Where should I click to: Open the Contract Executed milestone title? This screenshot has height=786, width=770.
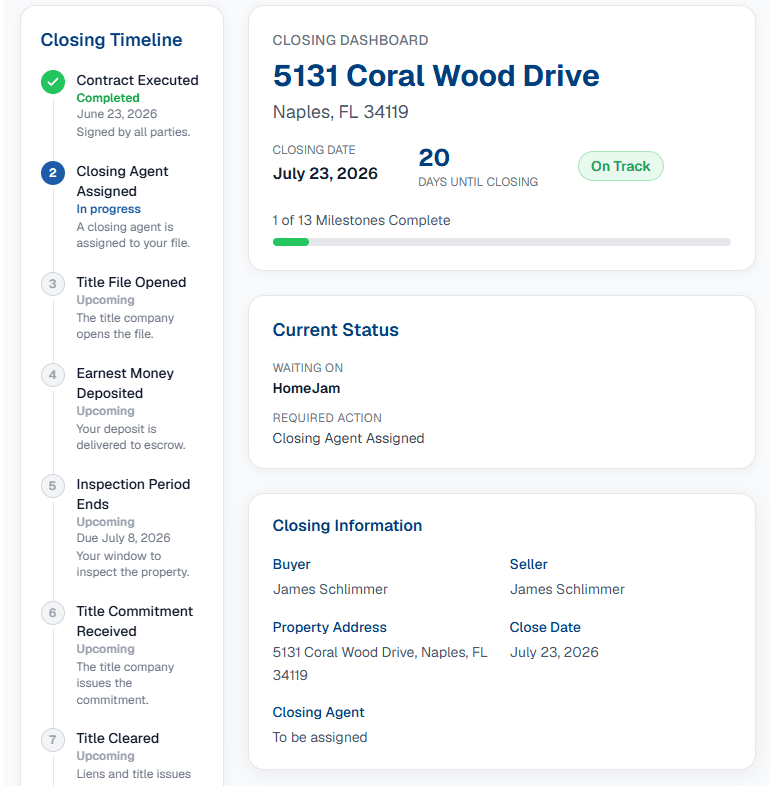point(137,80)
